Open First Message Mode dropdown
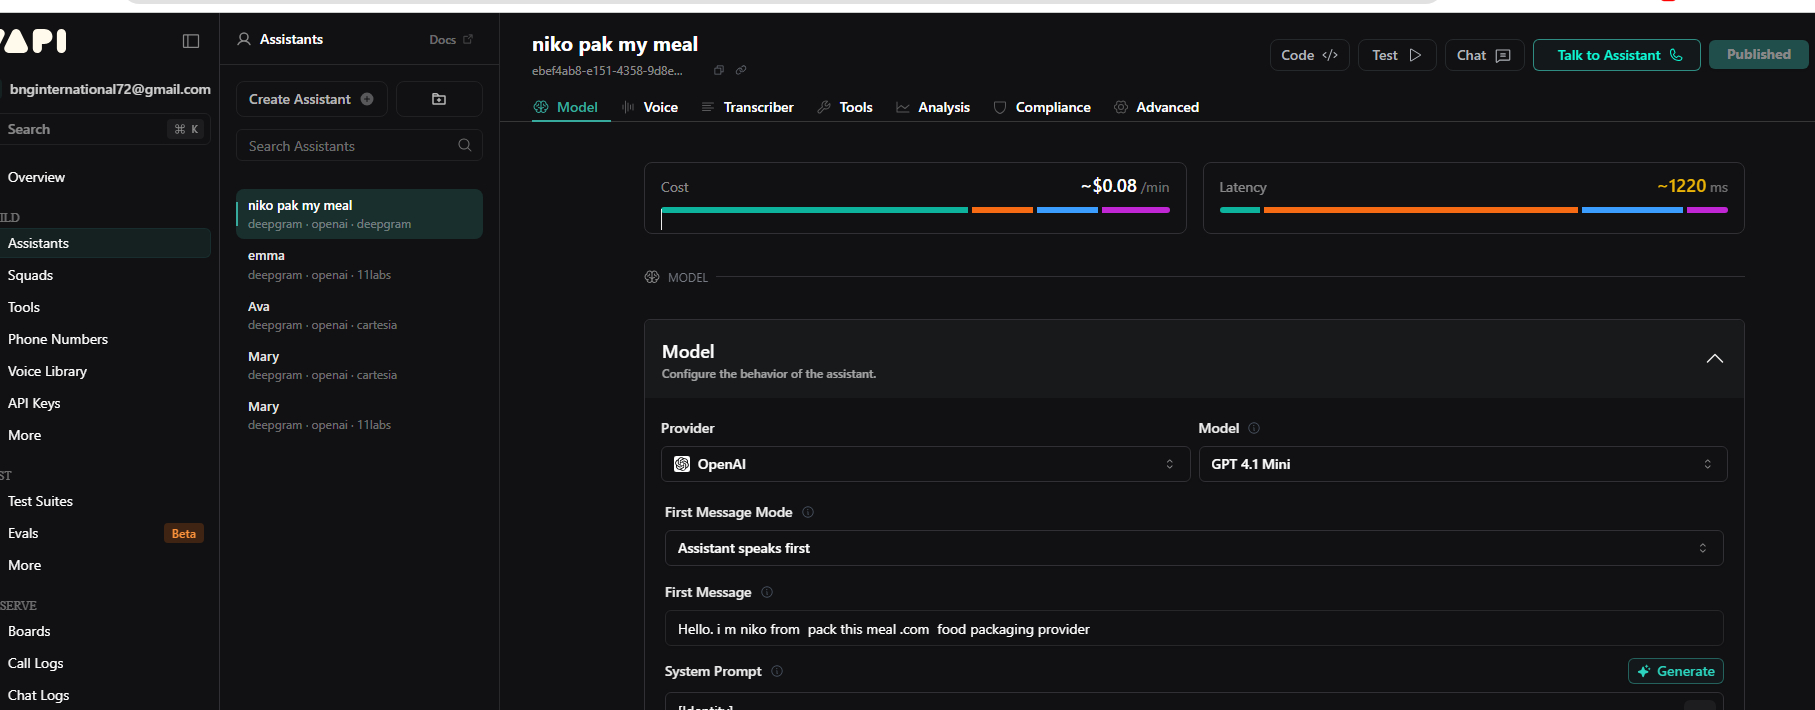1815x710 pixels. (1194, 548)
